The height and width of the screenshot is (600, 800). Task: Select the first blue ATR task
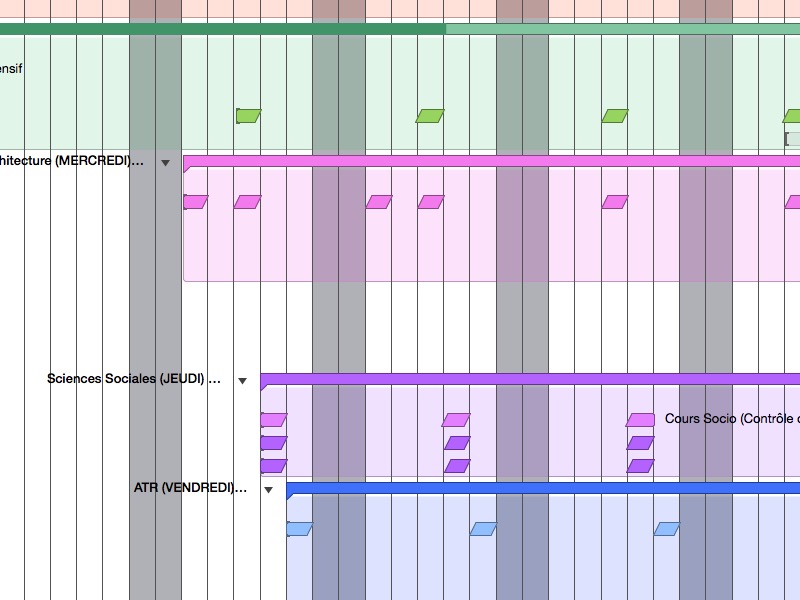(x=300, y=529)
